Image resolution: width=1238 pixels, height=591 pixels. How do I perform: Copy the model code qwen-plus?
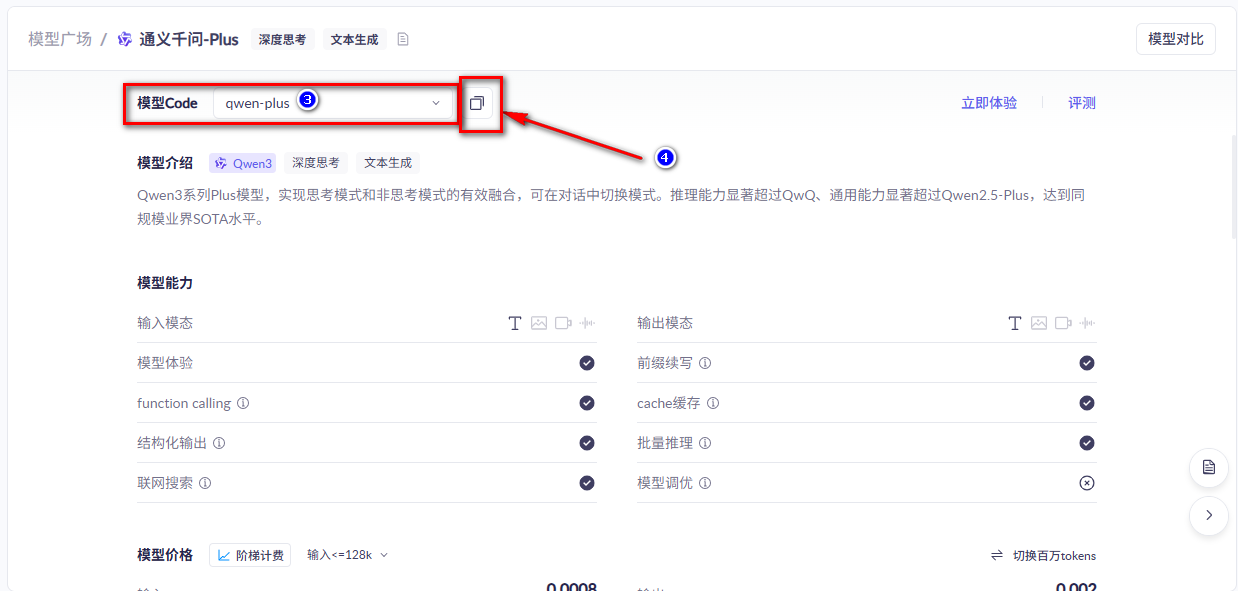(477, 103)
